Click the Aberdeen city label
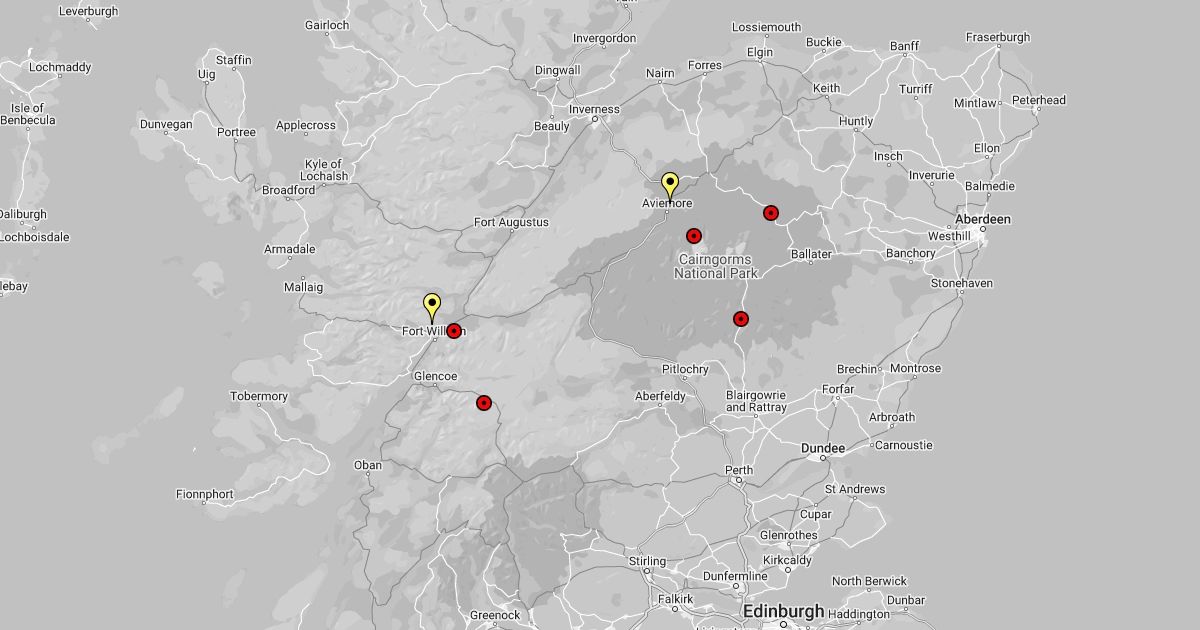This screenshot has width=1200, height=630. pyautogui.click(x=982, y=219)
